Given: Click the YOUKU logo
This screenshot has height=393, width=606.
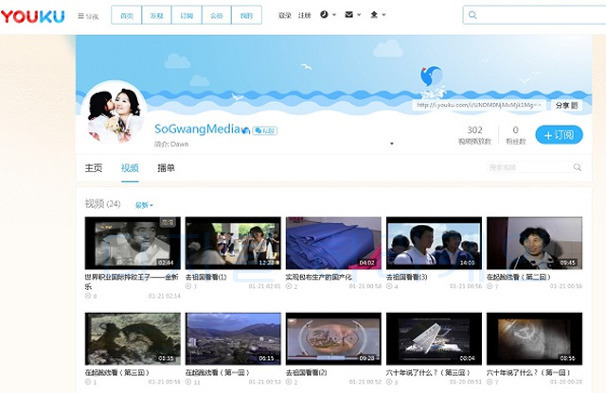Looking at the screenshot, I should click(32, 16).
